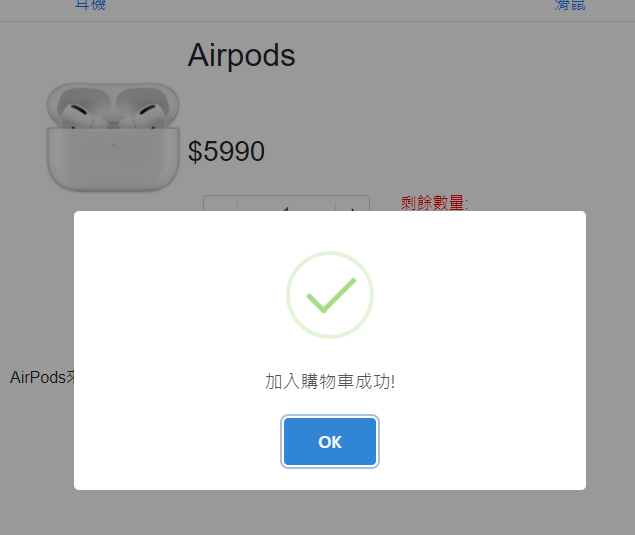Click the red 剩餘數量 label

click(434, 202)
